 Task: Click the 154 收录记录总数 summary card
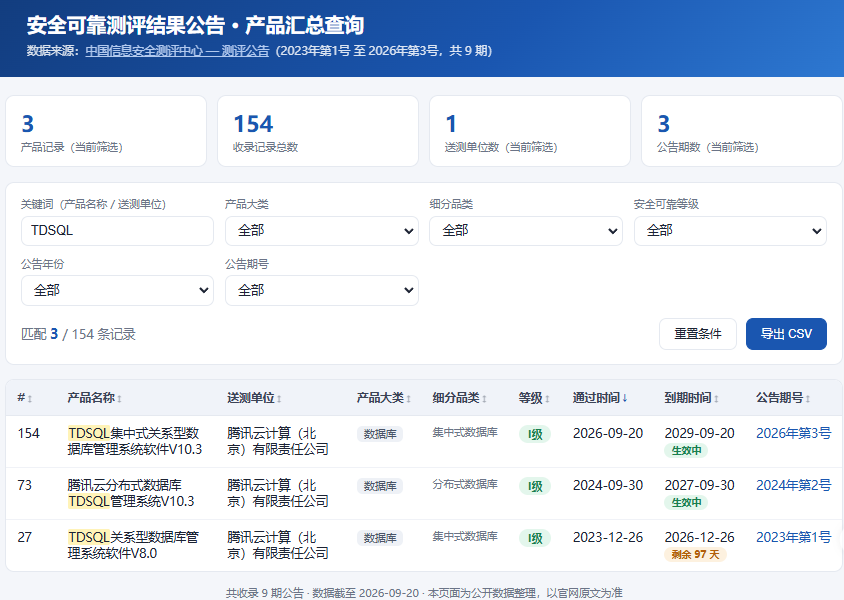[x=318, y=131]
